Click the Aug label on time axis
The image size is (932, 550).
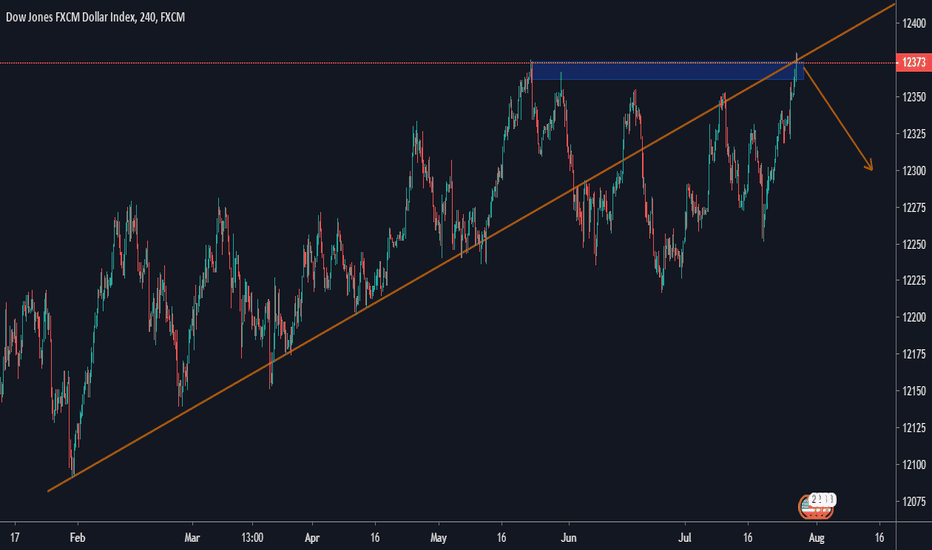point(816,538)
